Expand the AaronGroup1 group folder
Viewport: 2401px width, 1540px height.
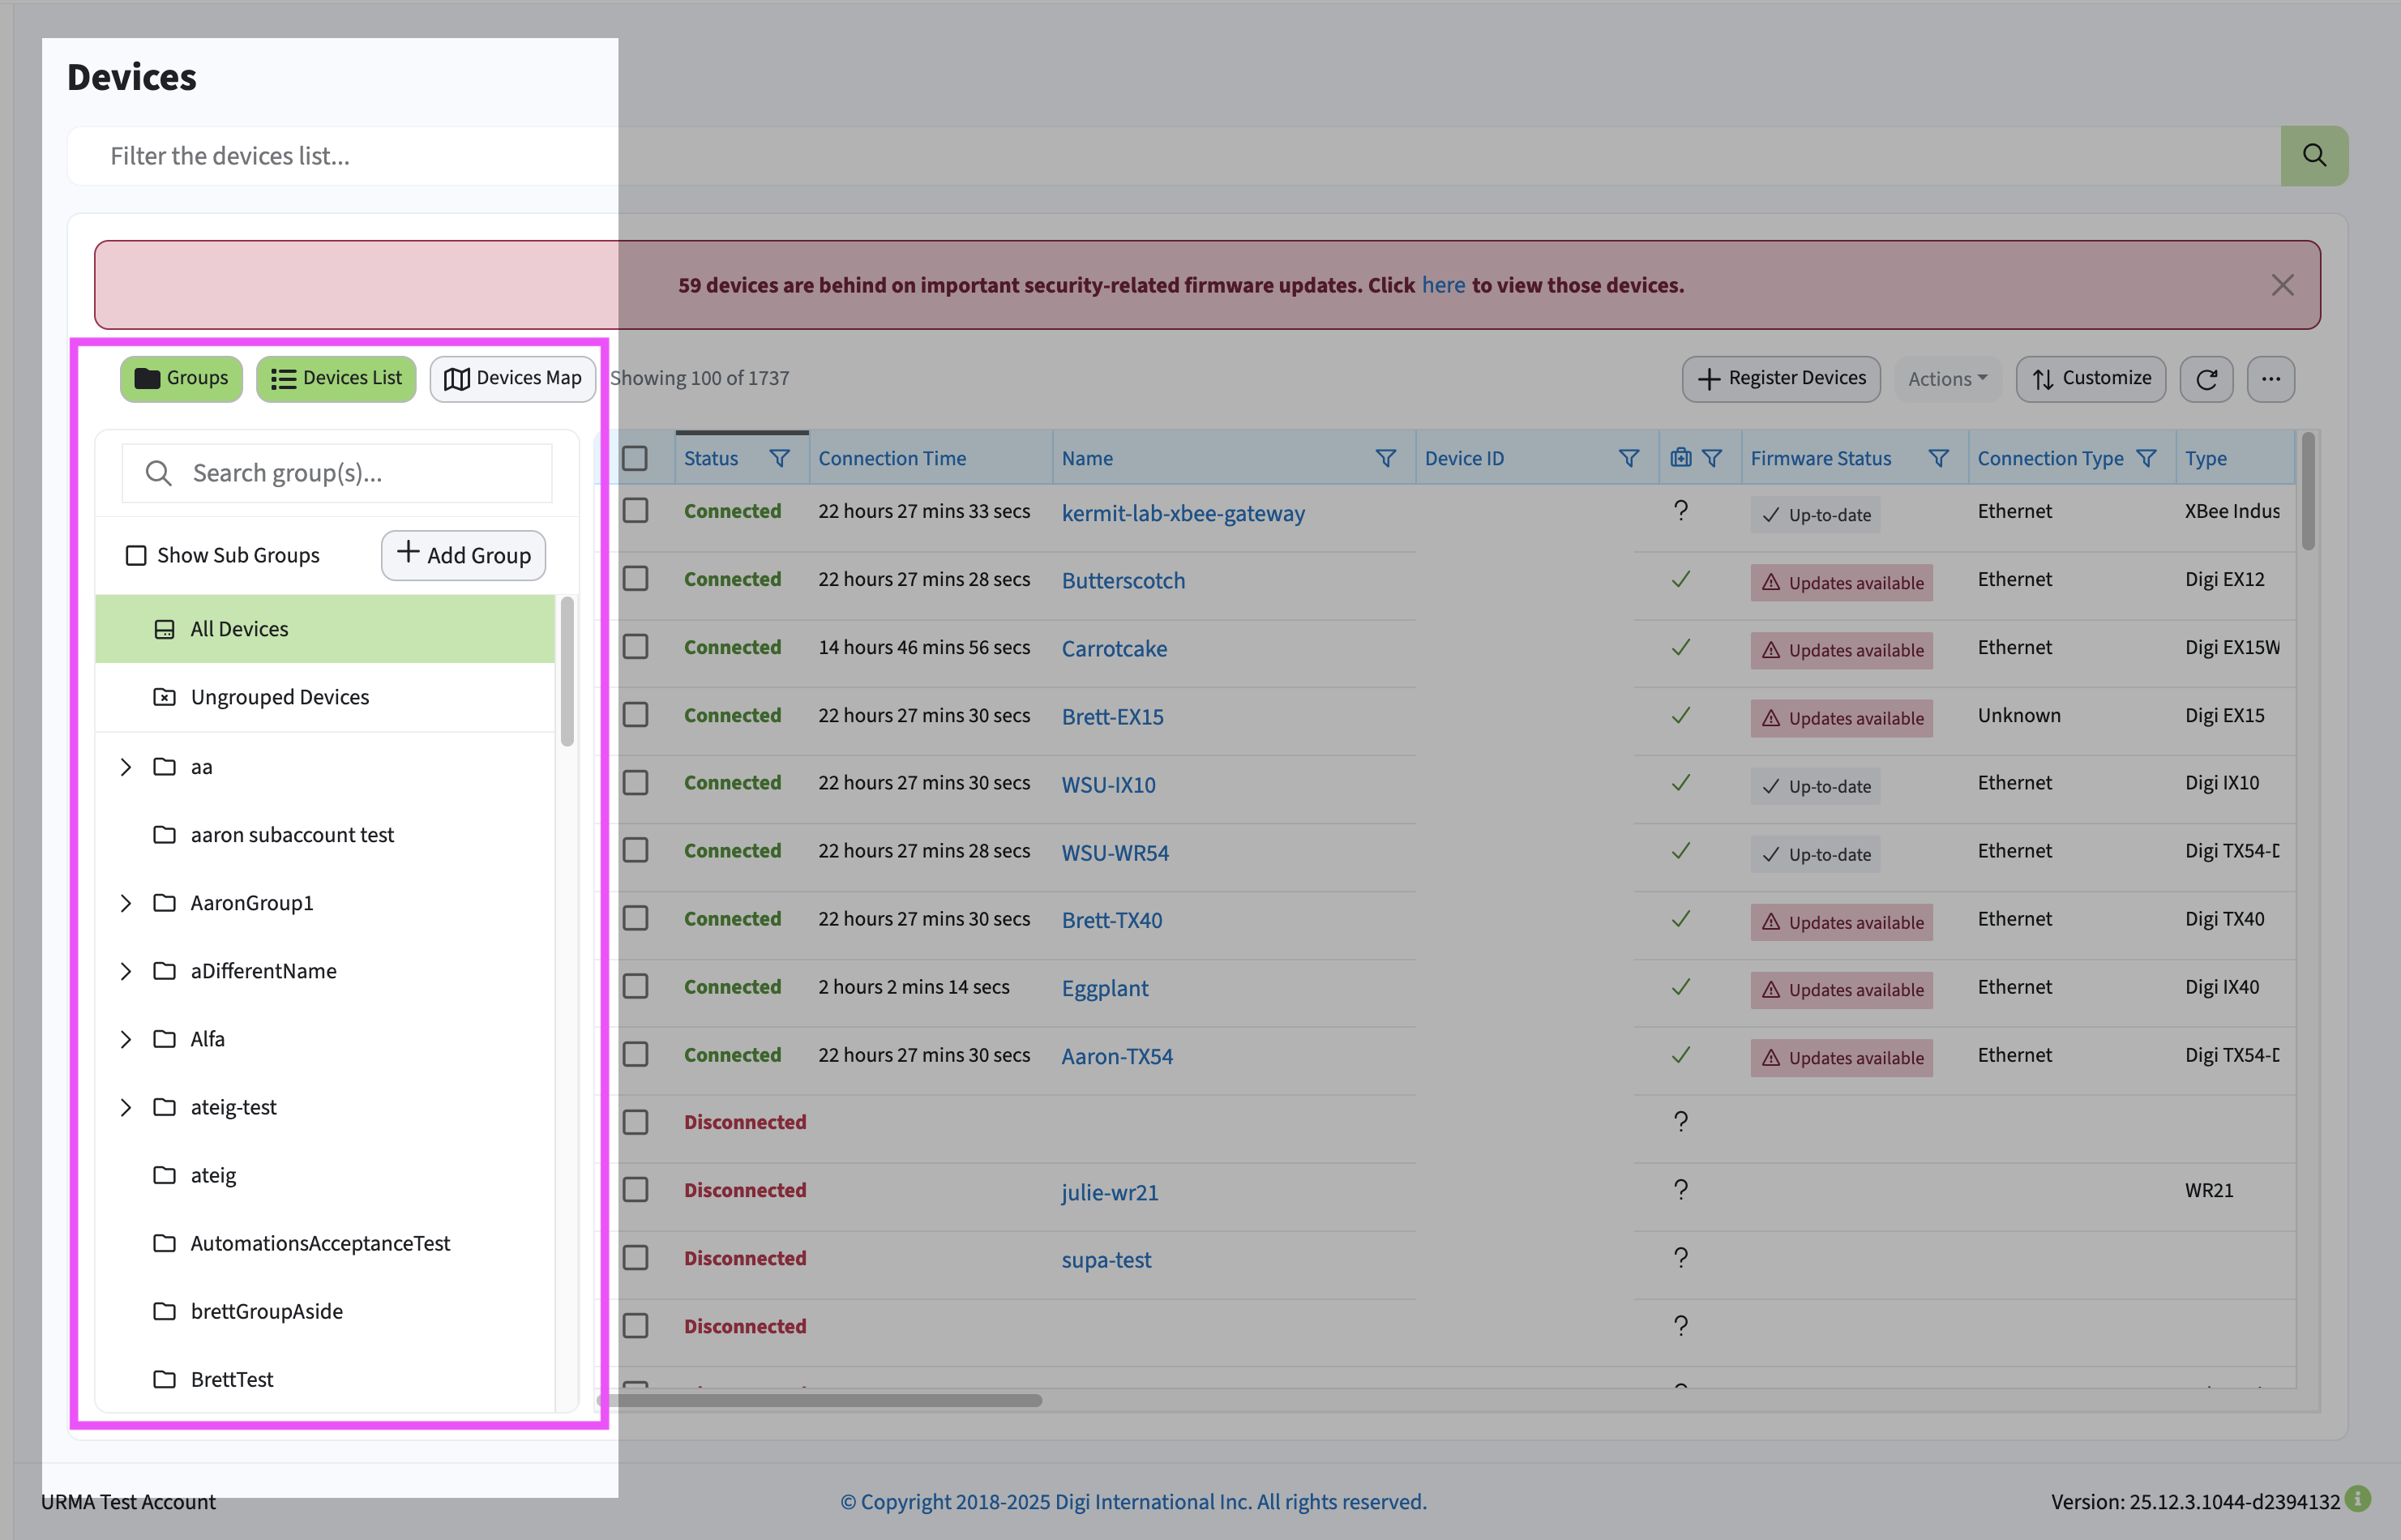click(x=126, y=903)
